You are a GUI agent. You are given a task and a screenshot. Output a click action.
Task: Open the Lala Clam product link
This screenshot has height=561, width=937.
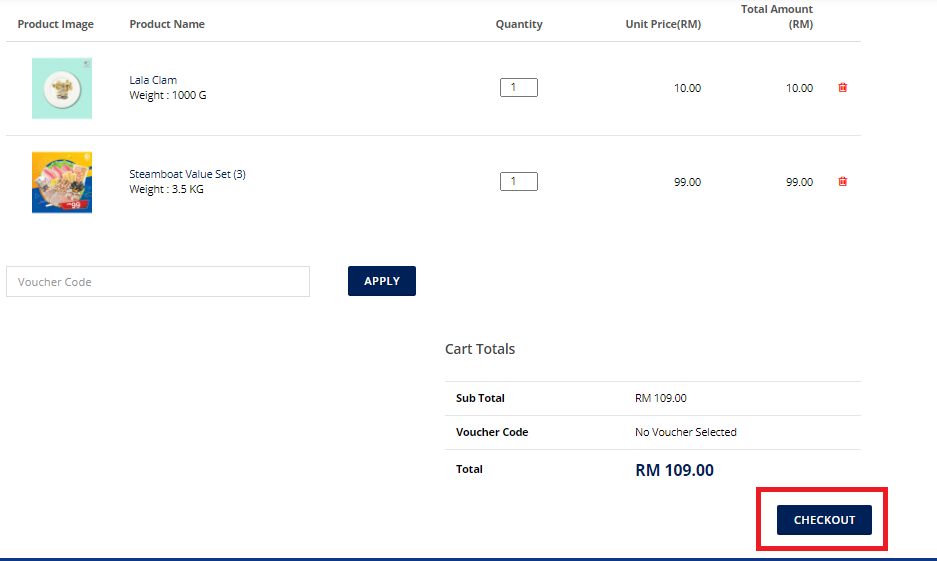coord(153,80)
